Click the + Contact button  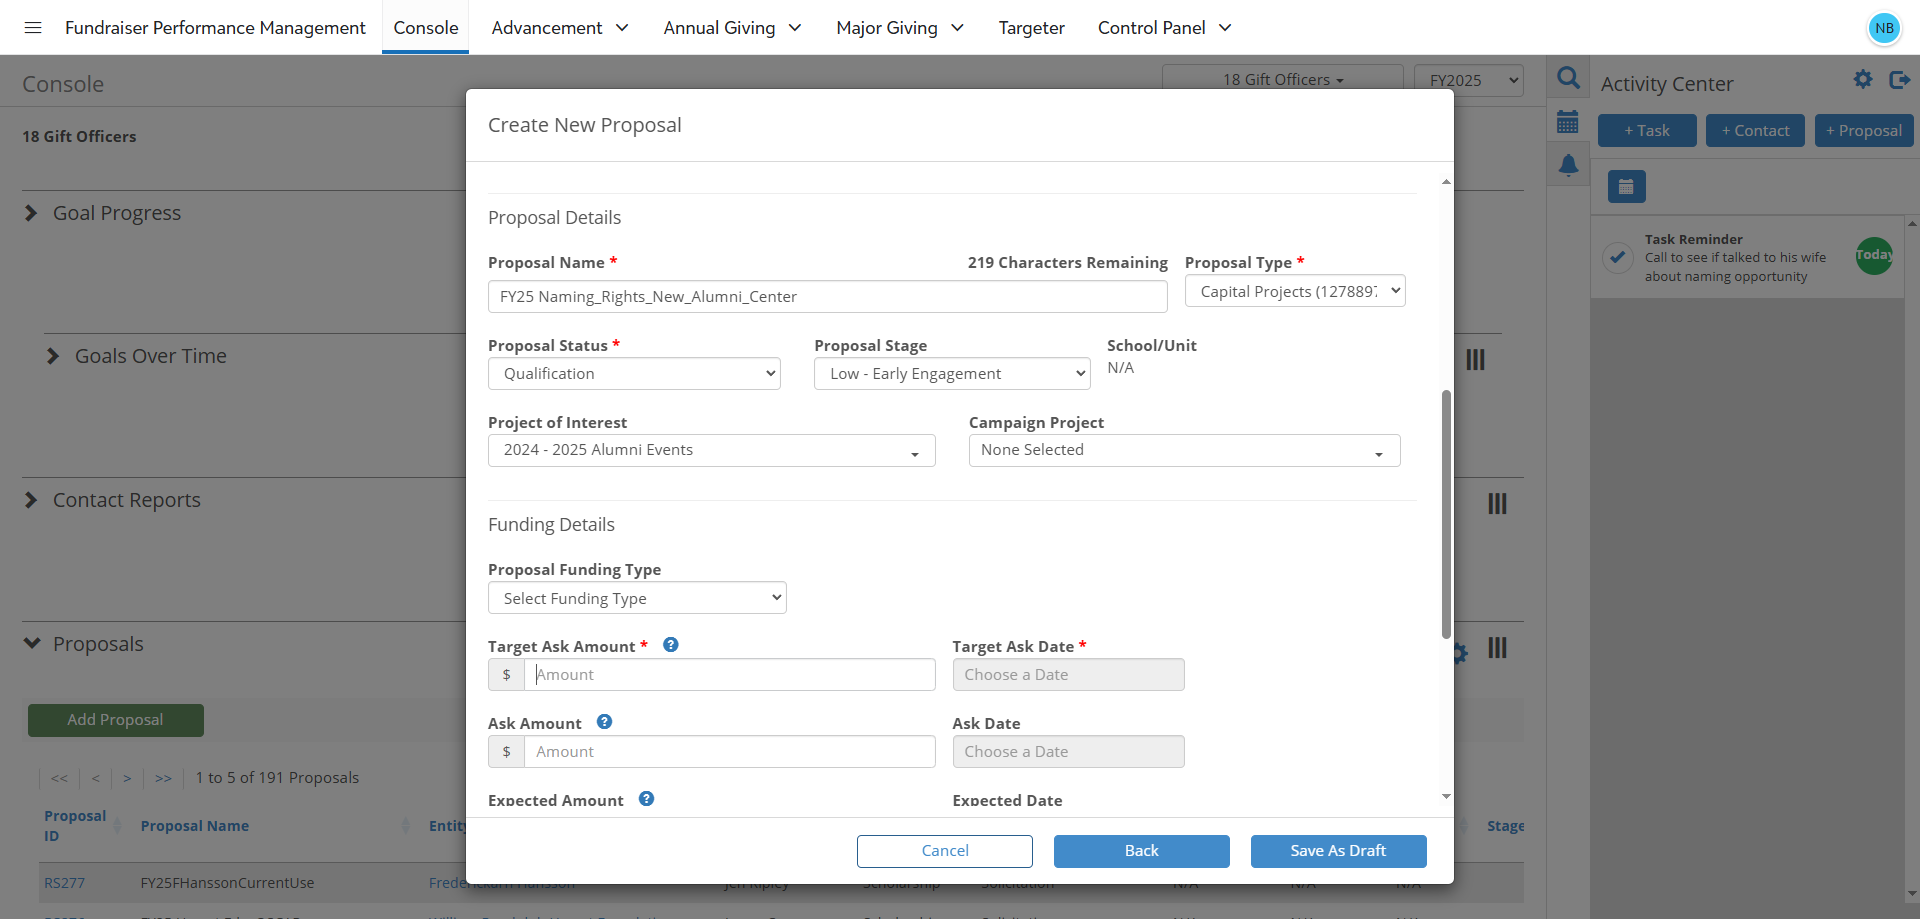click(x=1755, y=131)
